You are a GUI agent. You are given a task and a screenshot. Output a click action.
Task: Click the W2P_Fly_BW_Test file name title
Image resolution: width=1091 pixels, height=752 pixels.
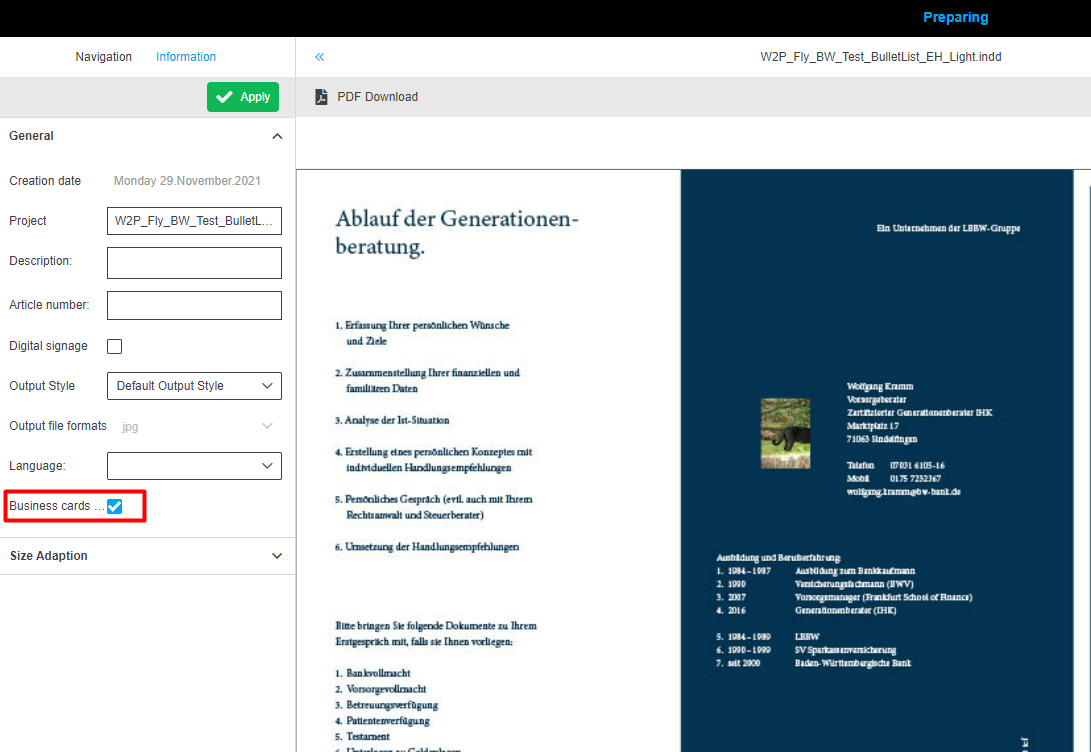[x=880, y=57]
